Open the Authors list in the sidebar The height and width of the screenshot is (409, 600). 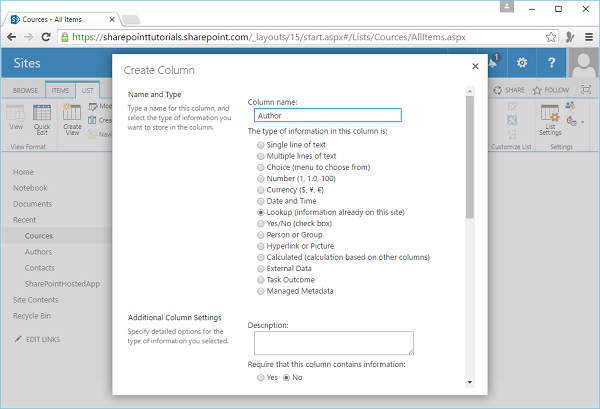38,252
